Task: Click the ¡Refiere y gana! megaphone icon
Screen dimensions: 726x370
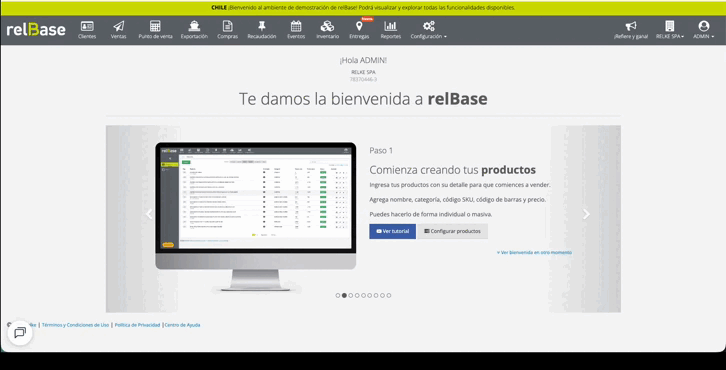Action: [x=631, y=26]
